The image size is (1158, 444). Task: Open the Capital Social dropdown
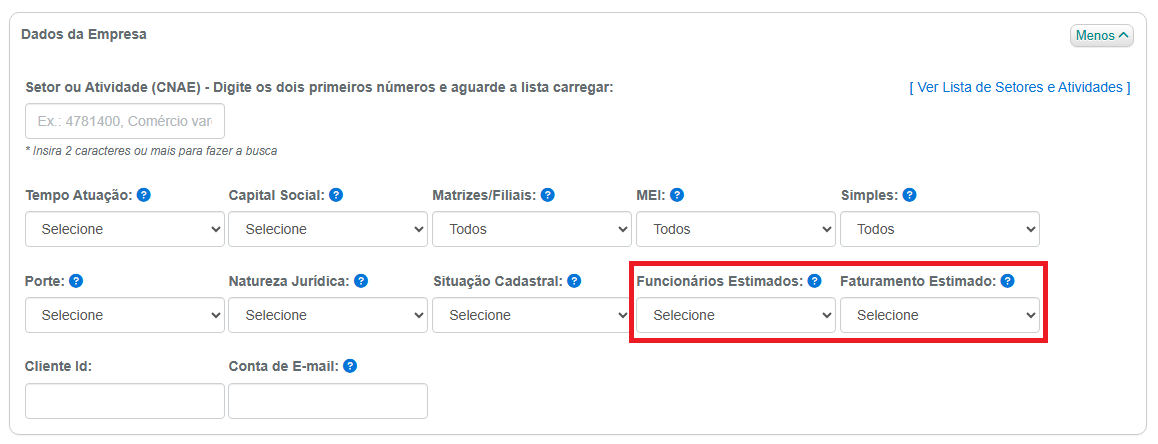click(x=328, y=229)
